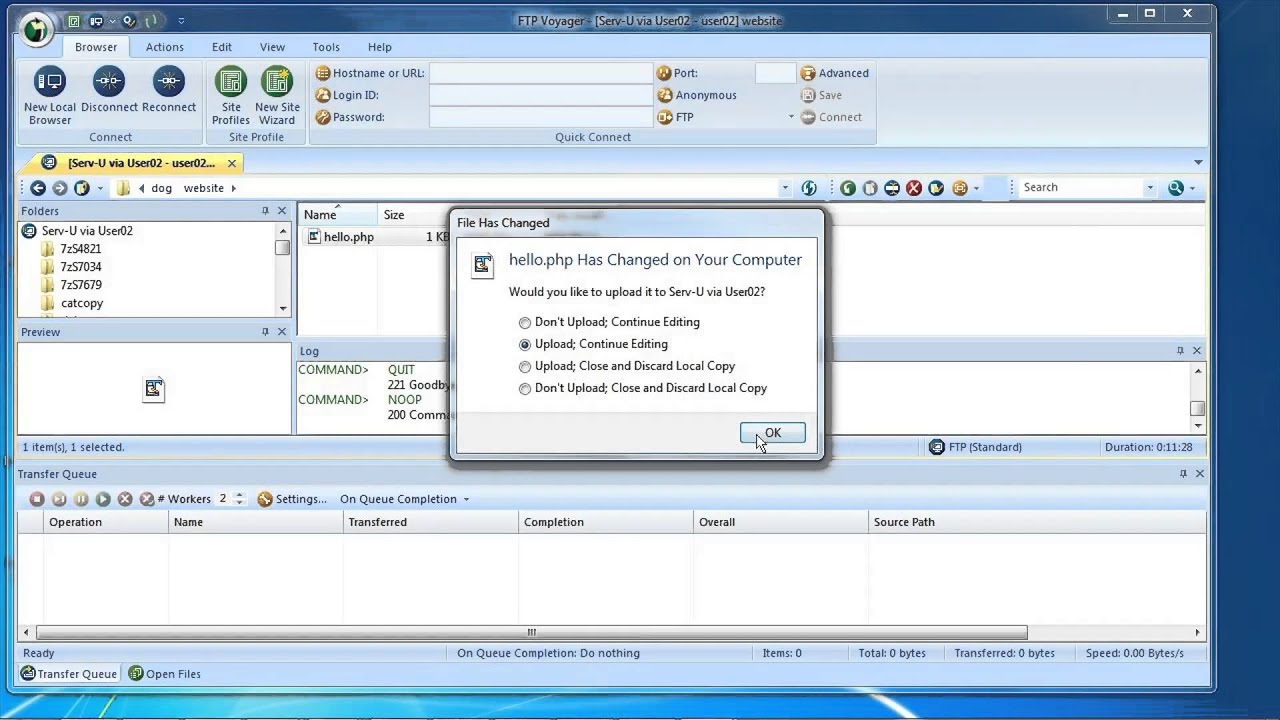Open Transfer Queue Settings

tap(292, 499)
